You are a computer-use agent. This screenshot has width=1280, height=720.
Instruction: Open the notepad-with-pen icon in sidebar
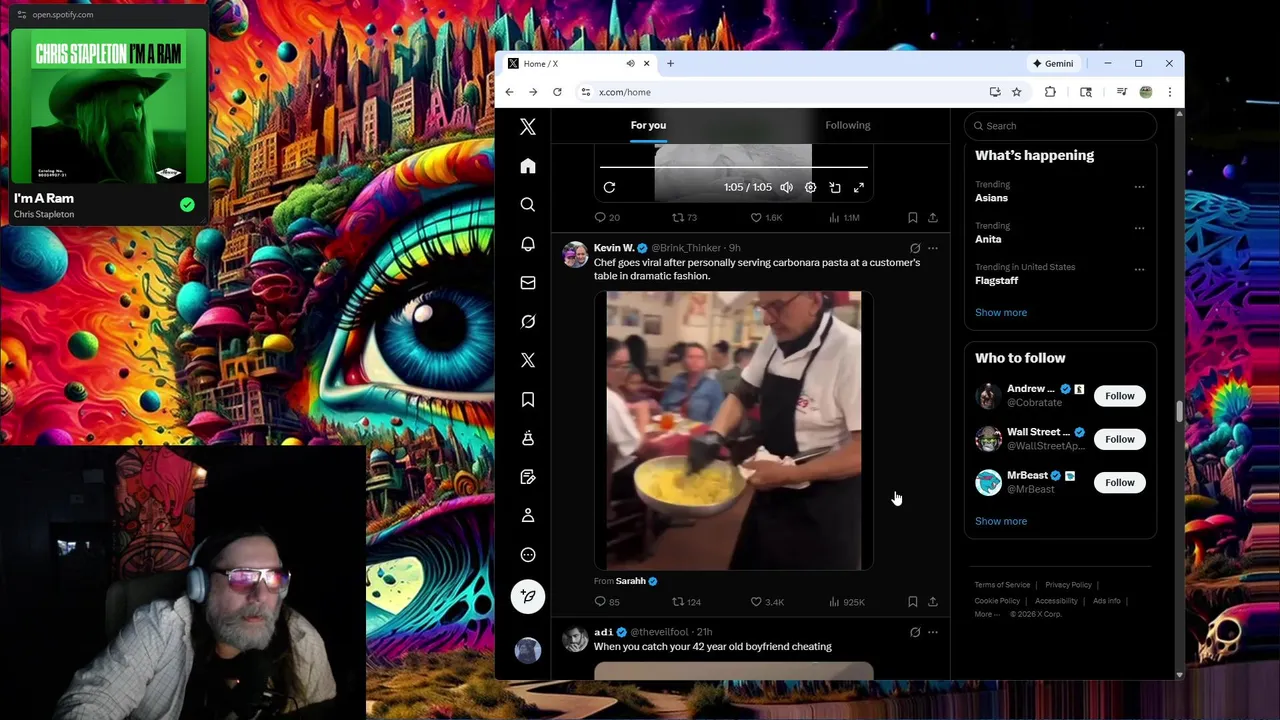click(x=528, y=477)
